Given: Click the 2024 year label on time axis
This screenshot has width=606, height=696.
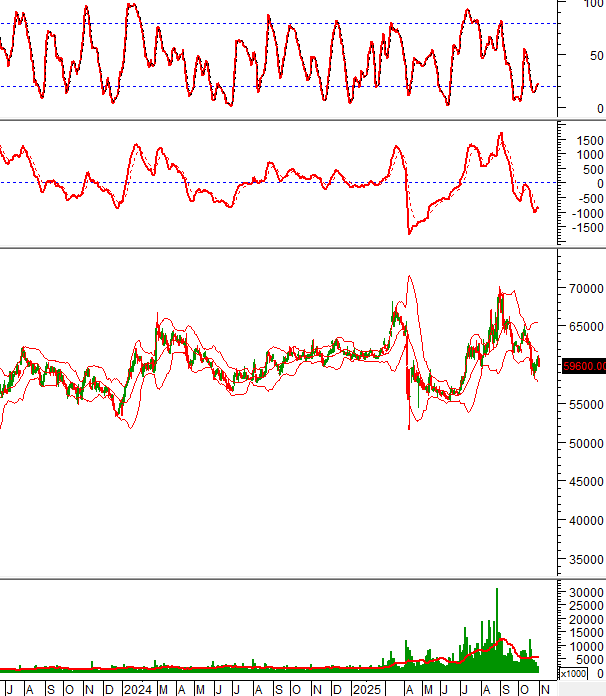Looking at the screenshot, I should tap(137, 690).
